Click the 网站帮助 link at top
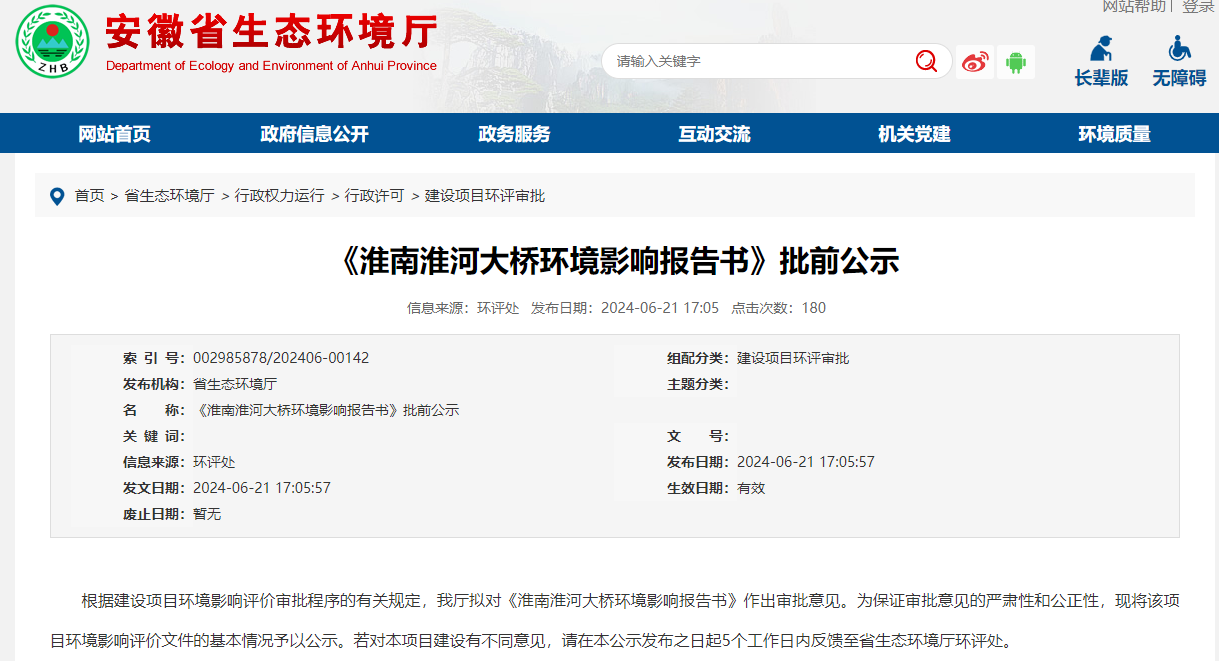The image size is (1219, 661). pyautogui.click(x=1134, y=7)
